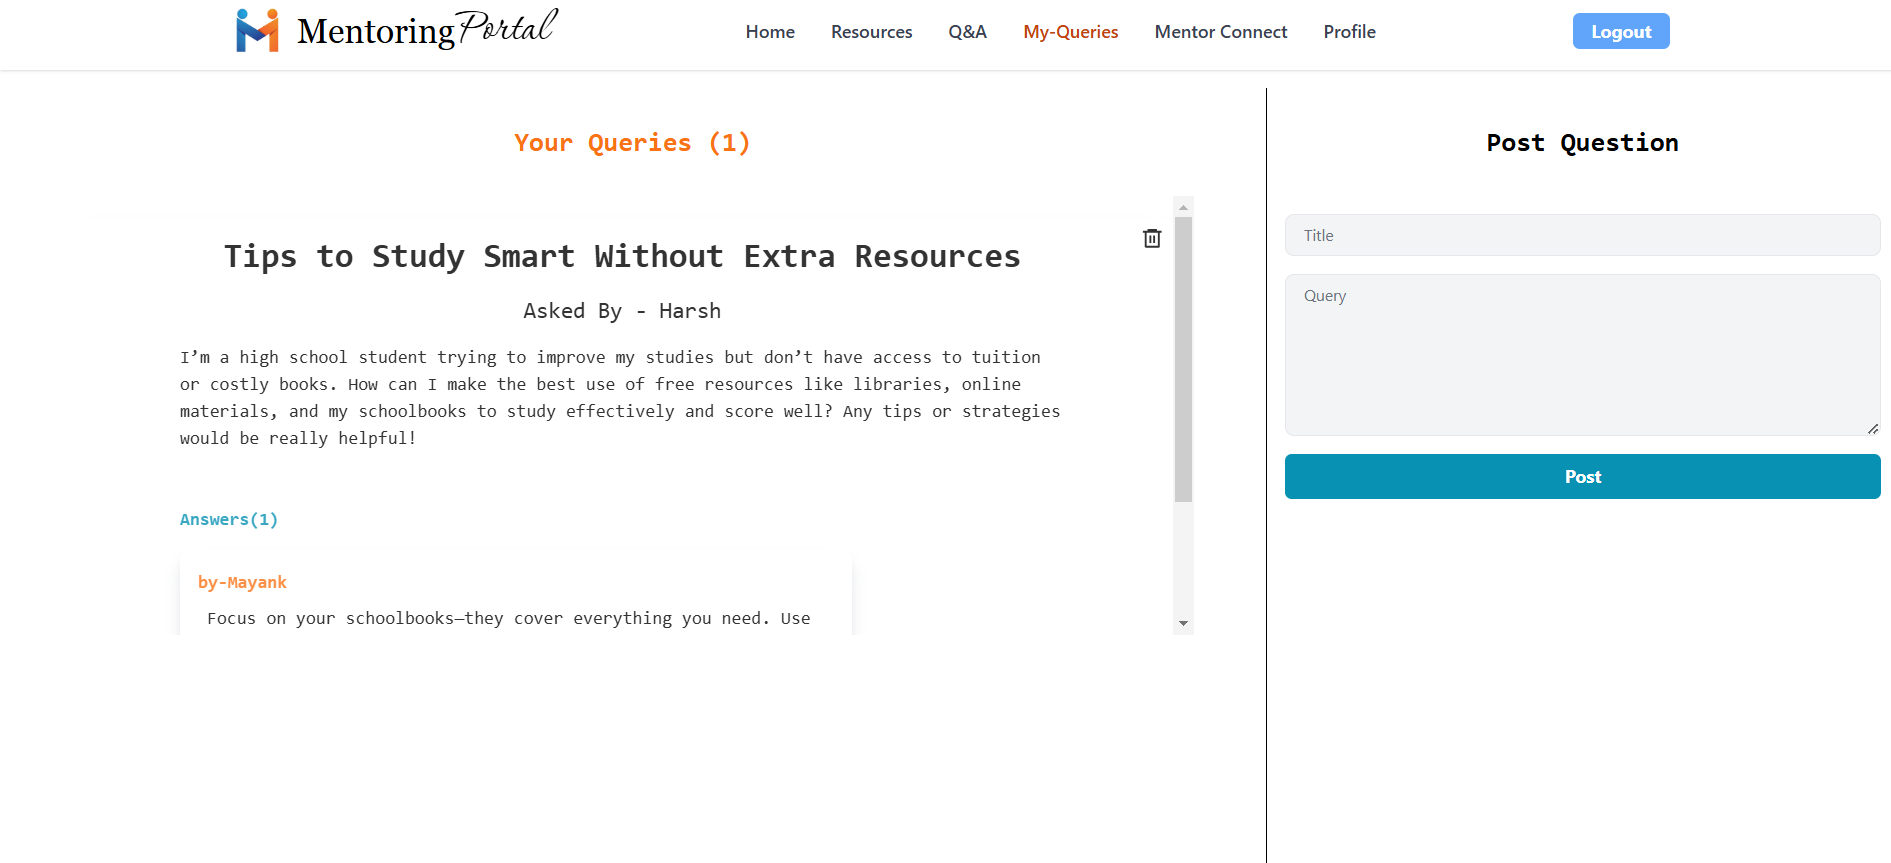Select the My-Queries nav item
1891x863 pixels.
1070,32
